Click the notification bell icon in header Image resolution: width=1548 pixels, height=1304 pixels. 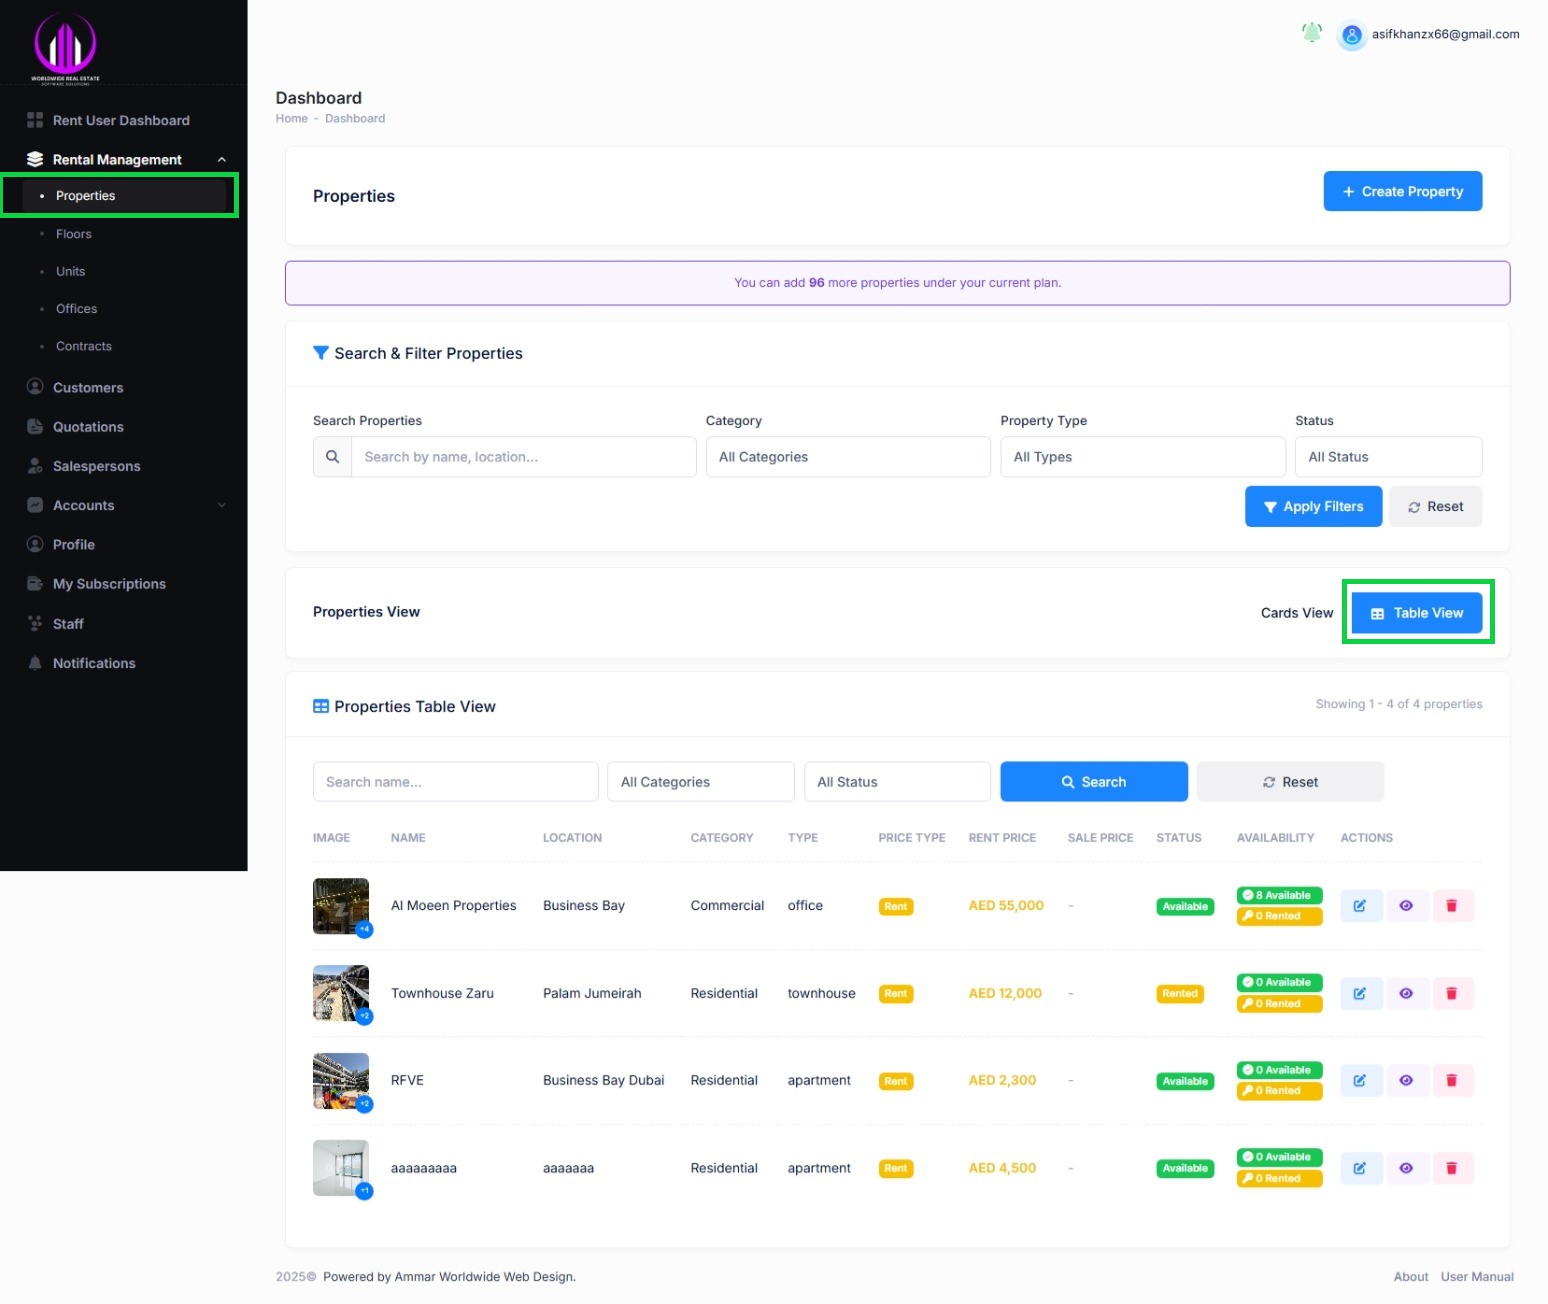coord(1311,33)
